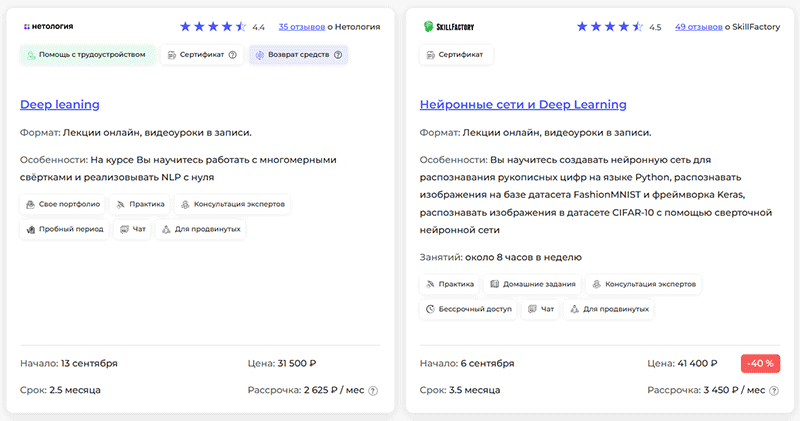Click Практика tag in Нетология card
Image resolution: width=800 pixels, height=421 pixels.
coord(140,204)
